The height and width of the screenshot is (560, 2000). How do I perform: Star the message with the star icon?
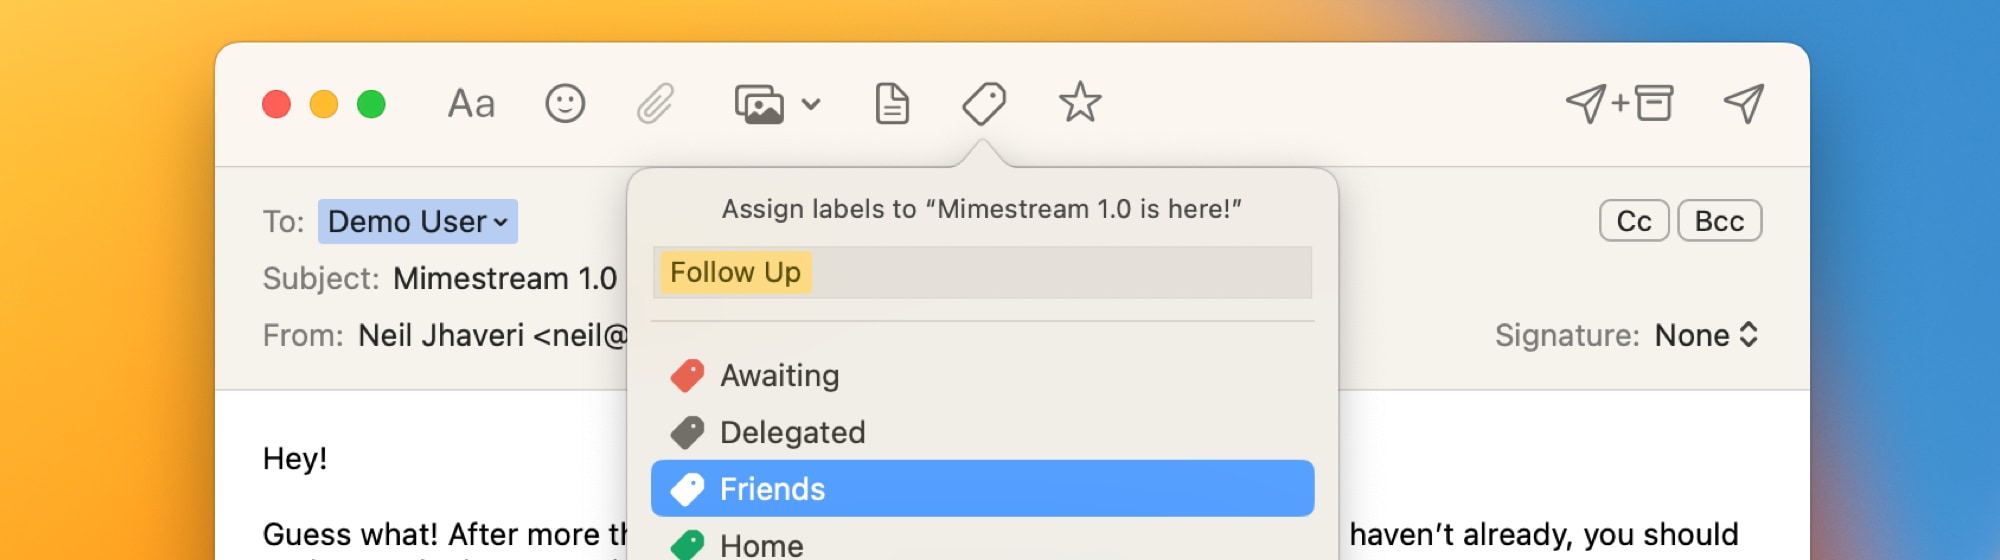tap(1080, 104)
